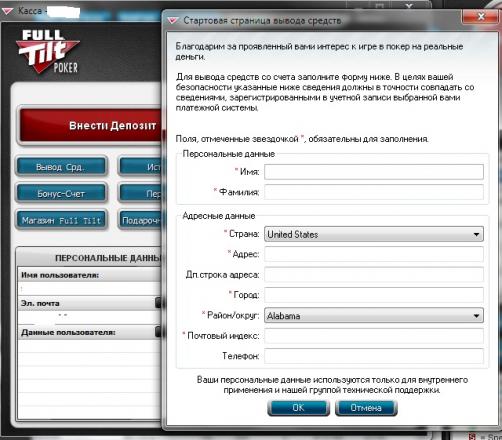502x440 pixels.
Task: Select the Адрес address input field
Action: [374, 254]
